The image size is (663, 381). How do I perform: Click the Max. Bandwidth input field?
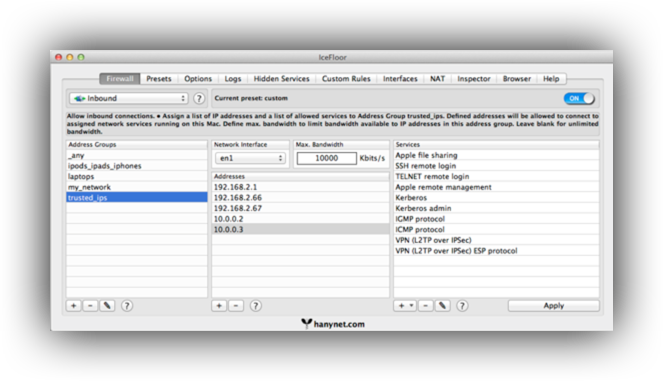(327, 158)
